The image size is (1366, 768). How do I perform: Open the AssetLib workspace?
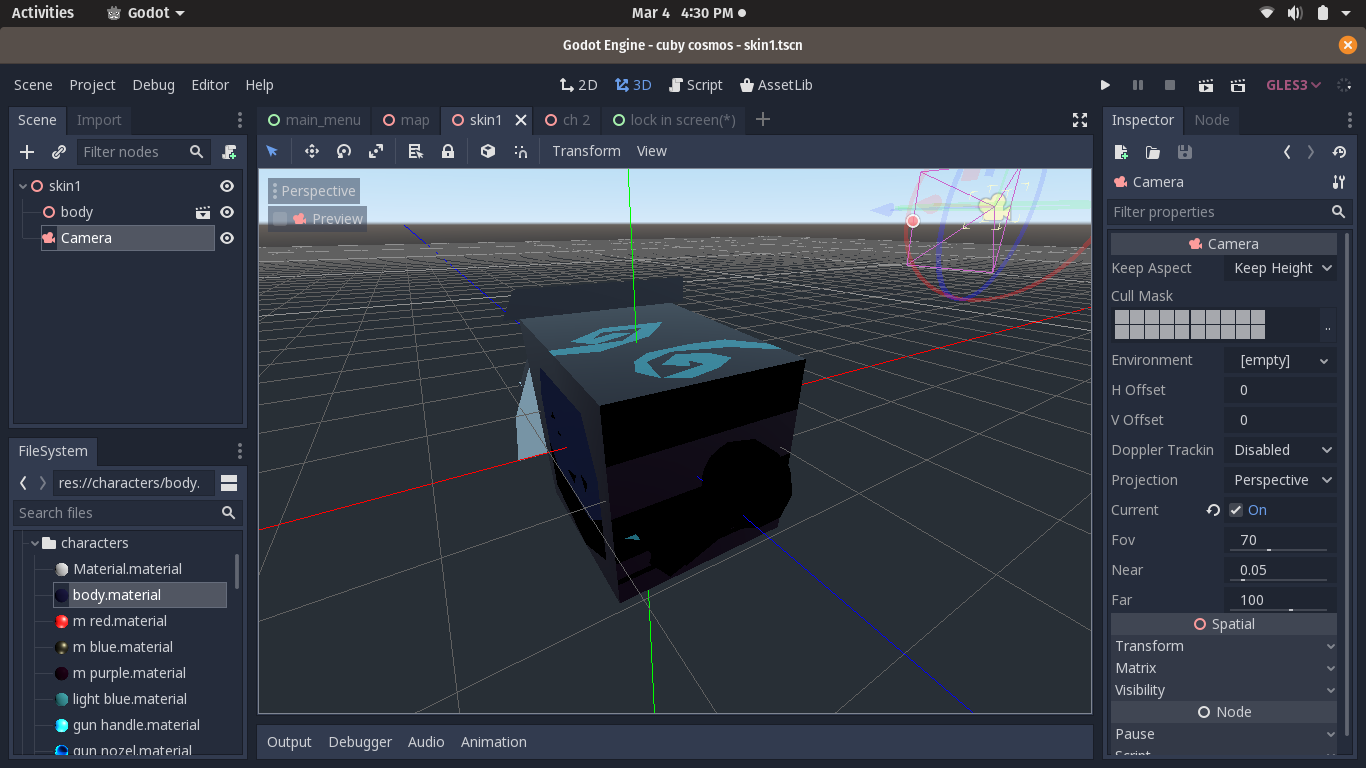[776, 85]
